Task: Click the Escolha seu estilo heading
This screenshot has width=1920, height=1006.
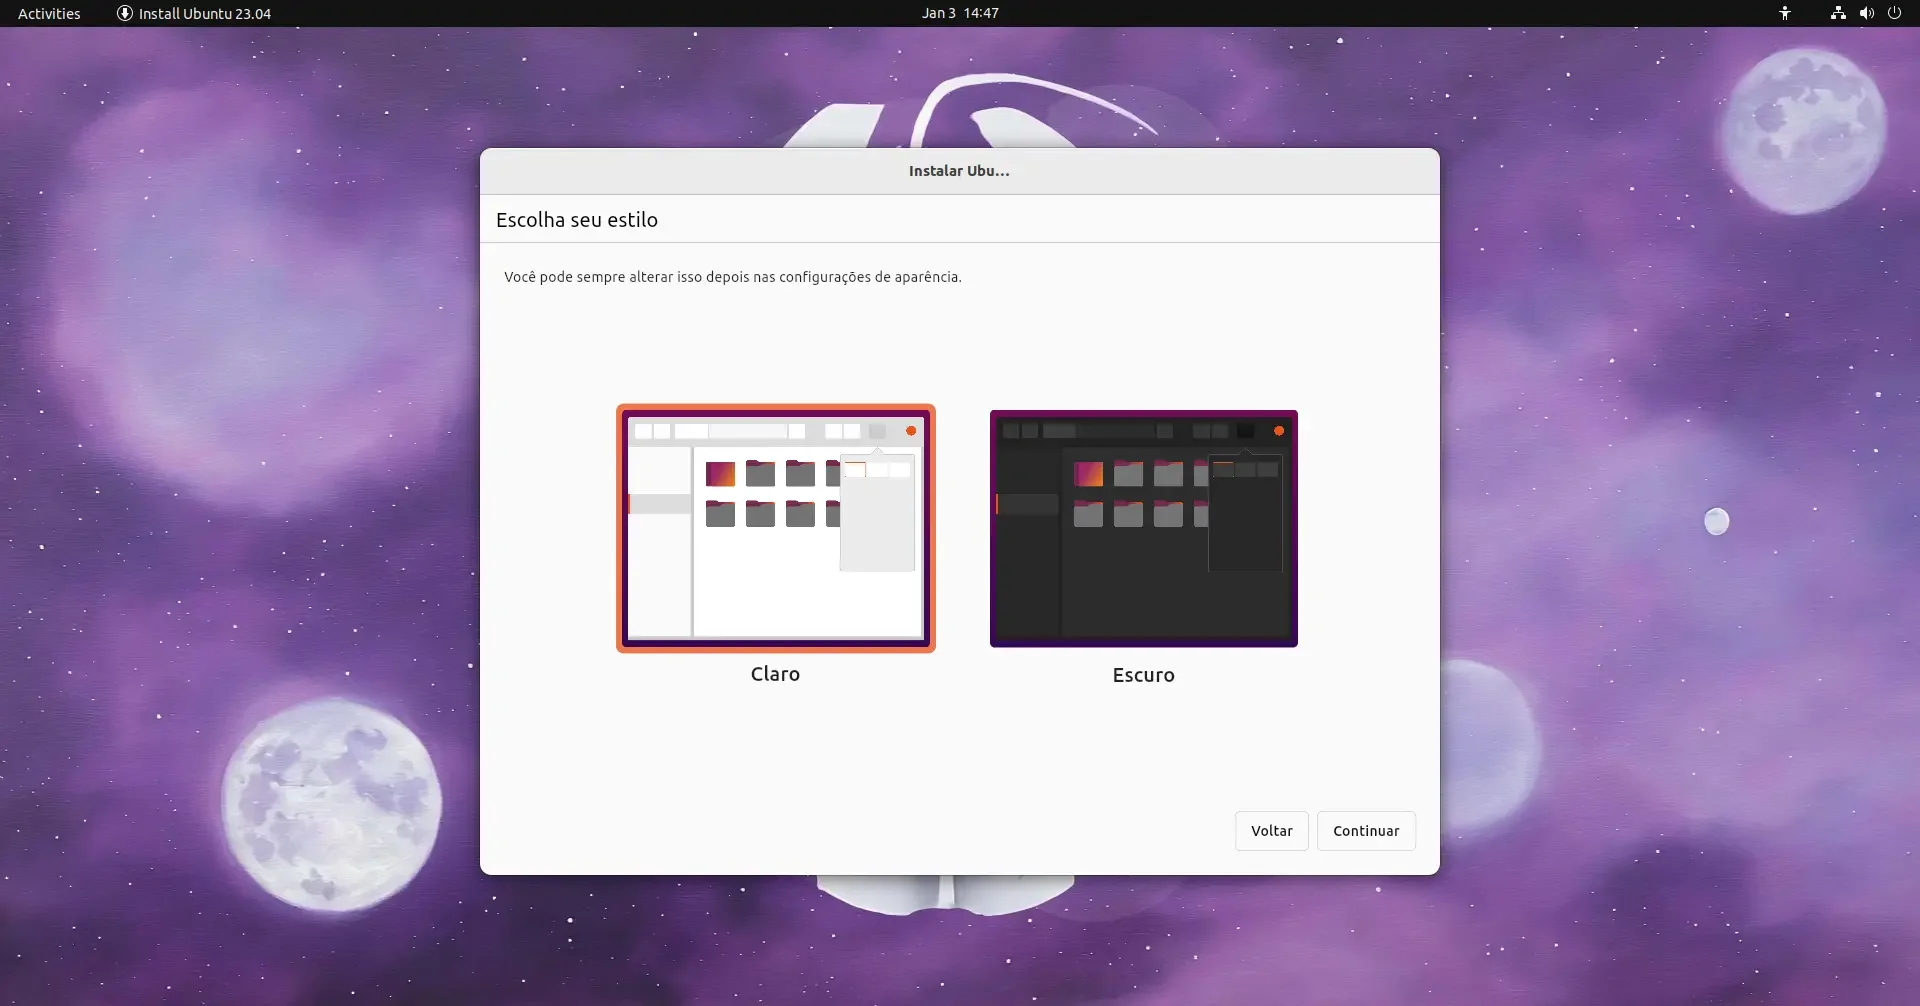Action: [577, 220]
